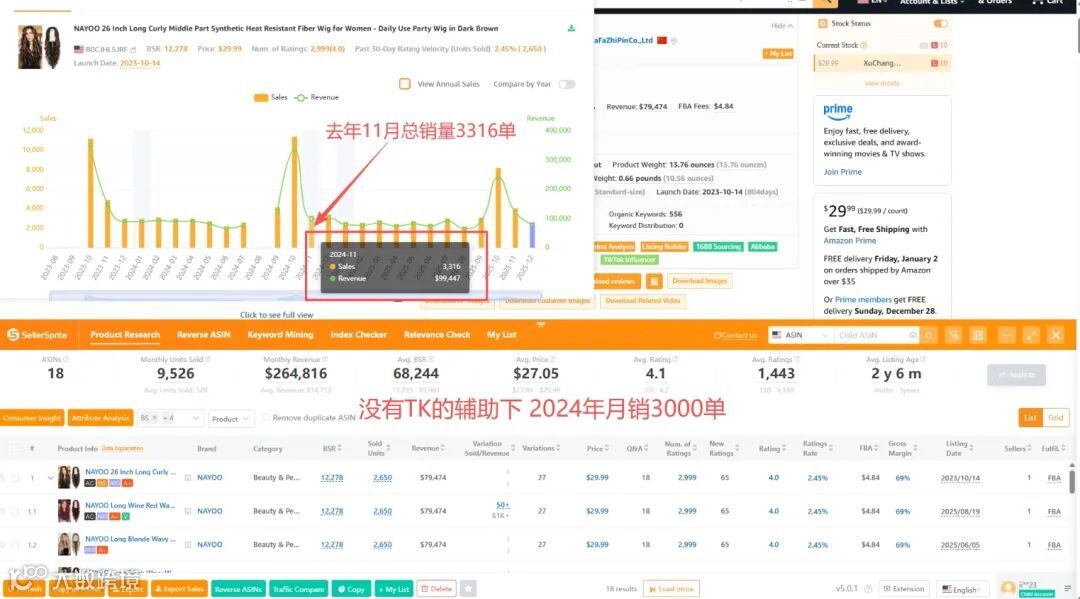Click the wine red wig thumbnail
This screenshot has width=1080, height=599.
coord(69,511)
